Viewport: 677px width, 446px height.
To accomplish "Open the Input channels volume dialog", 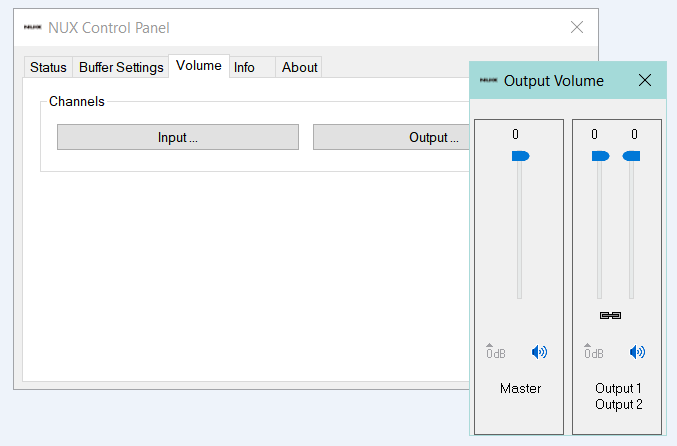I will coord(177,137).
